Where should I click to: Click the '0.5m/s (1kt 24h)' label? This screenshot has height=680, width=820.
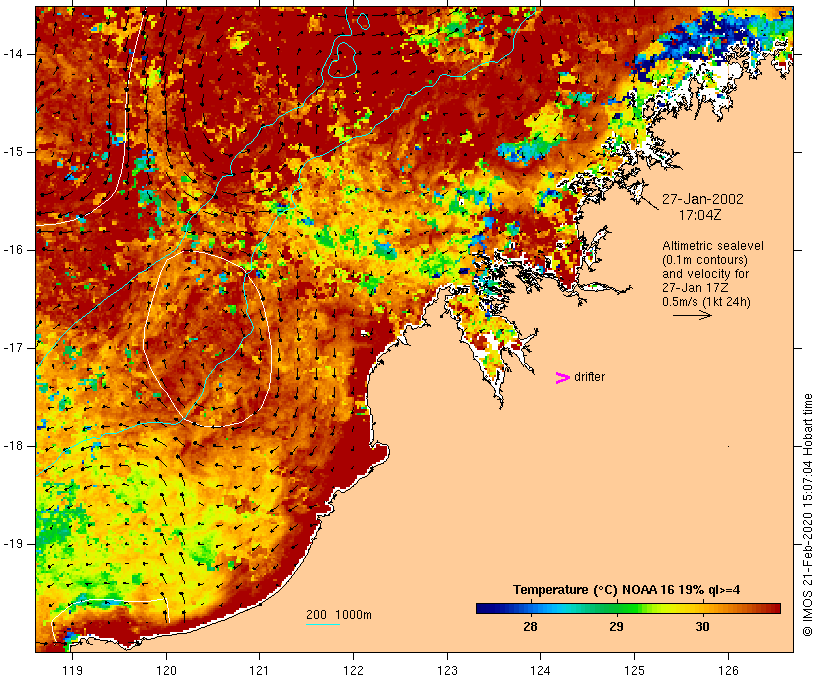coord(706,302)
